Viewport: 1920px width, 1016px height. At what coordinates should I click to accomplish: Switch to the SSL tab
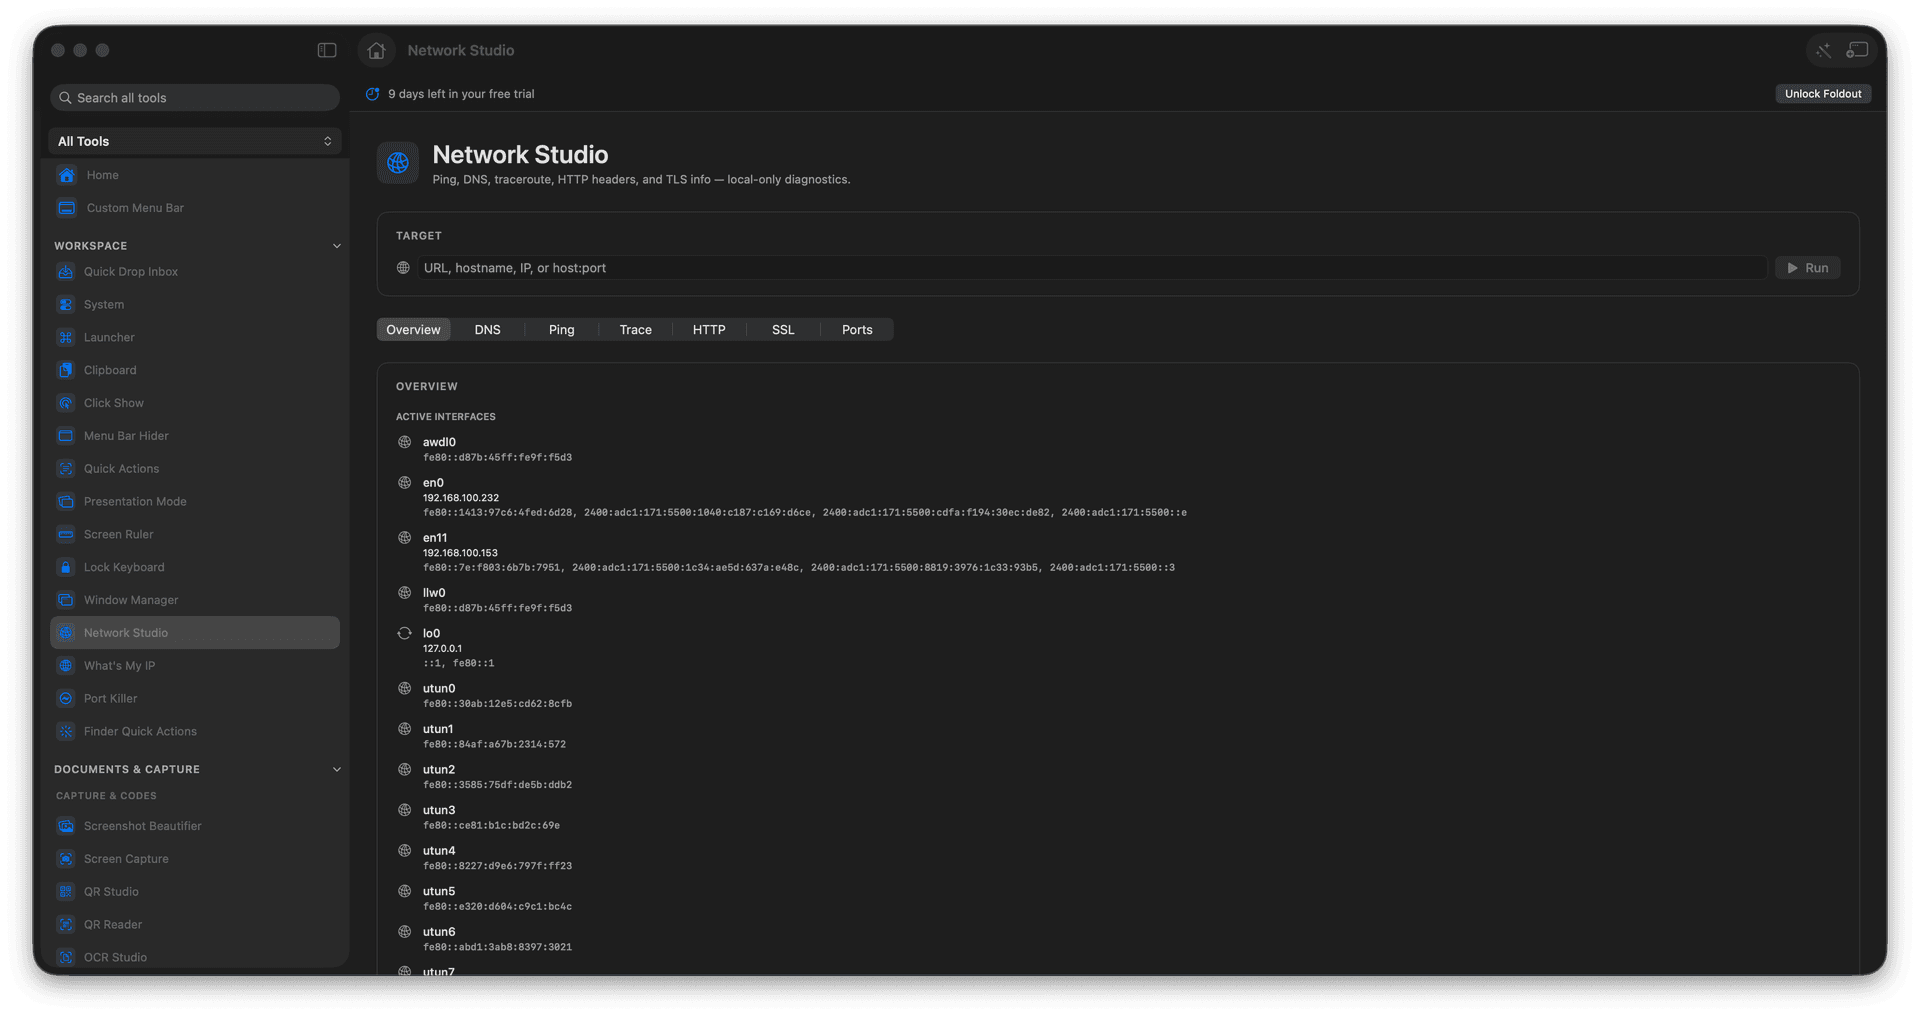[783, 330]
